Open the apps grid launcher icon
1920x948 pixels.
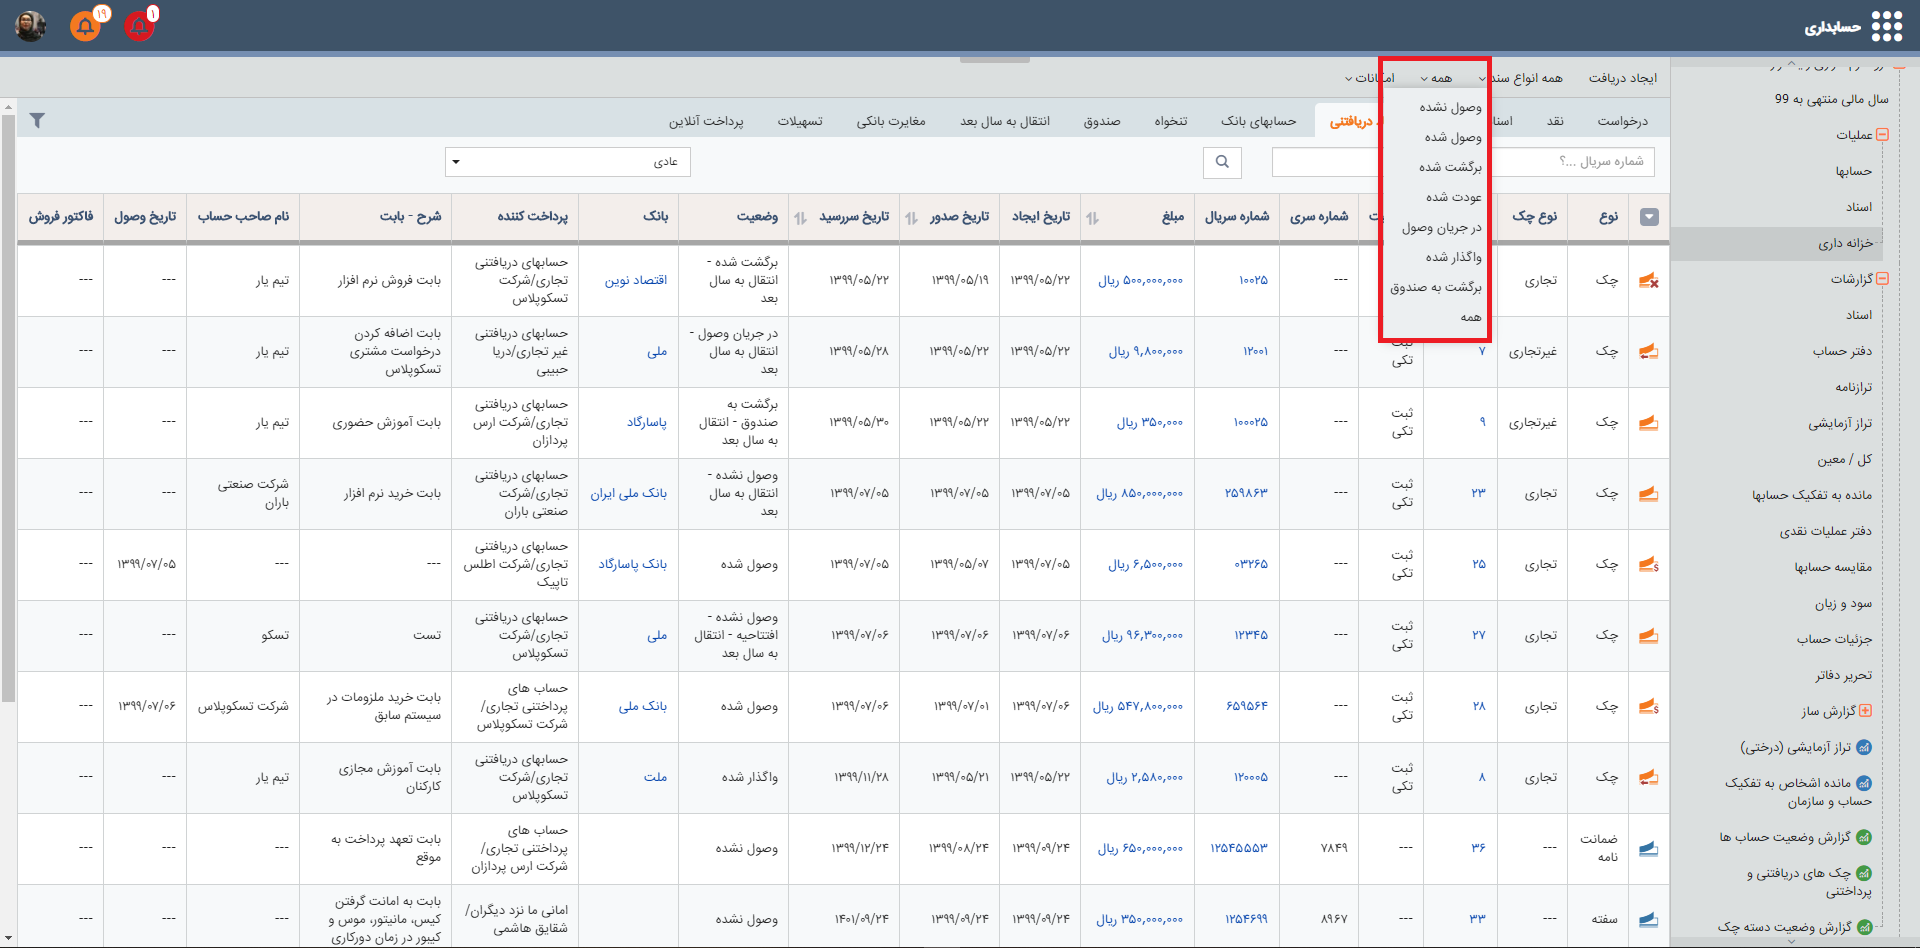(x=1887, y=27)
